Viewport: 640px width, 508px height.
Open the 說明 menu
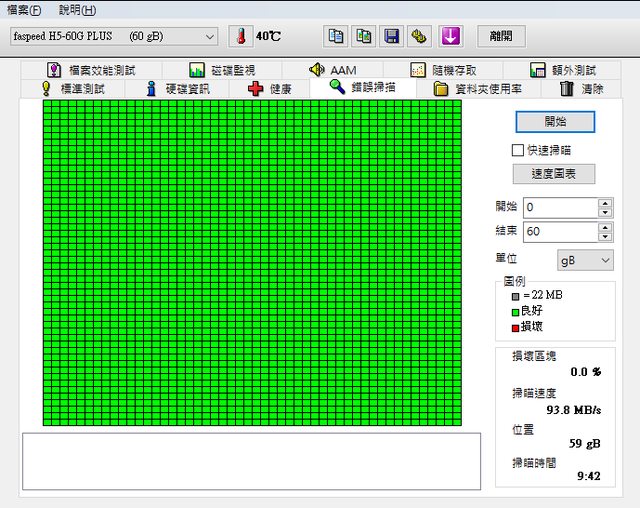(77, 10)
